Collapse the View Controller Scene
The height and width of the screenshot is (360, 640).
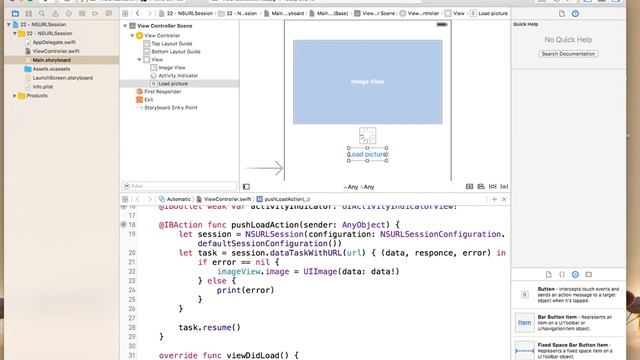tap(125, 26)
